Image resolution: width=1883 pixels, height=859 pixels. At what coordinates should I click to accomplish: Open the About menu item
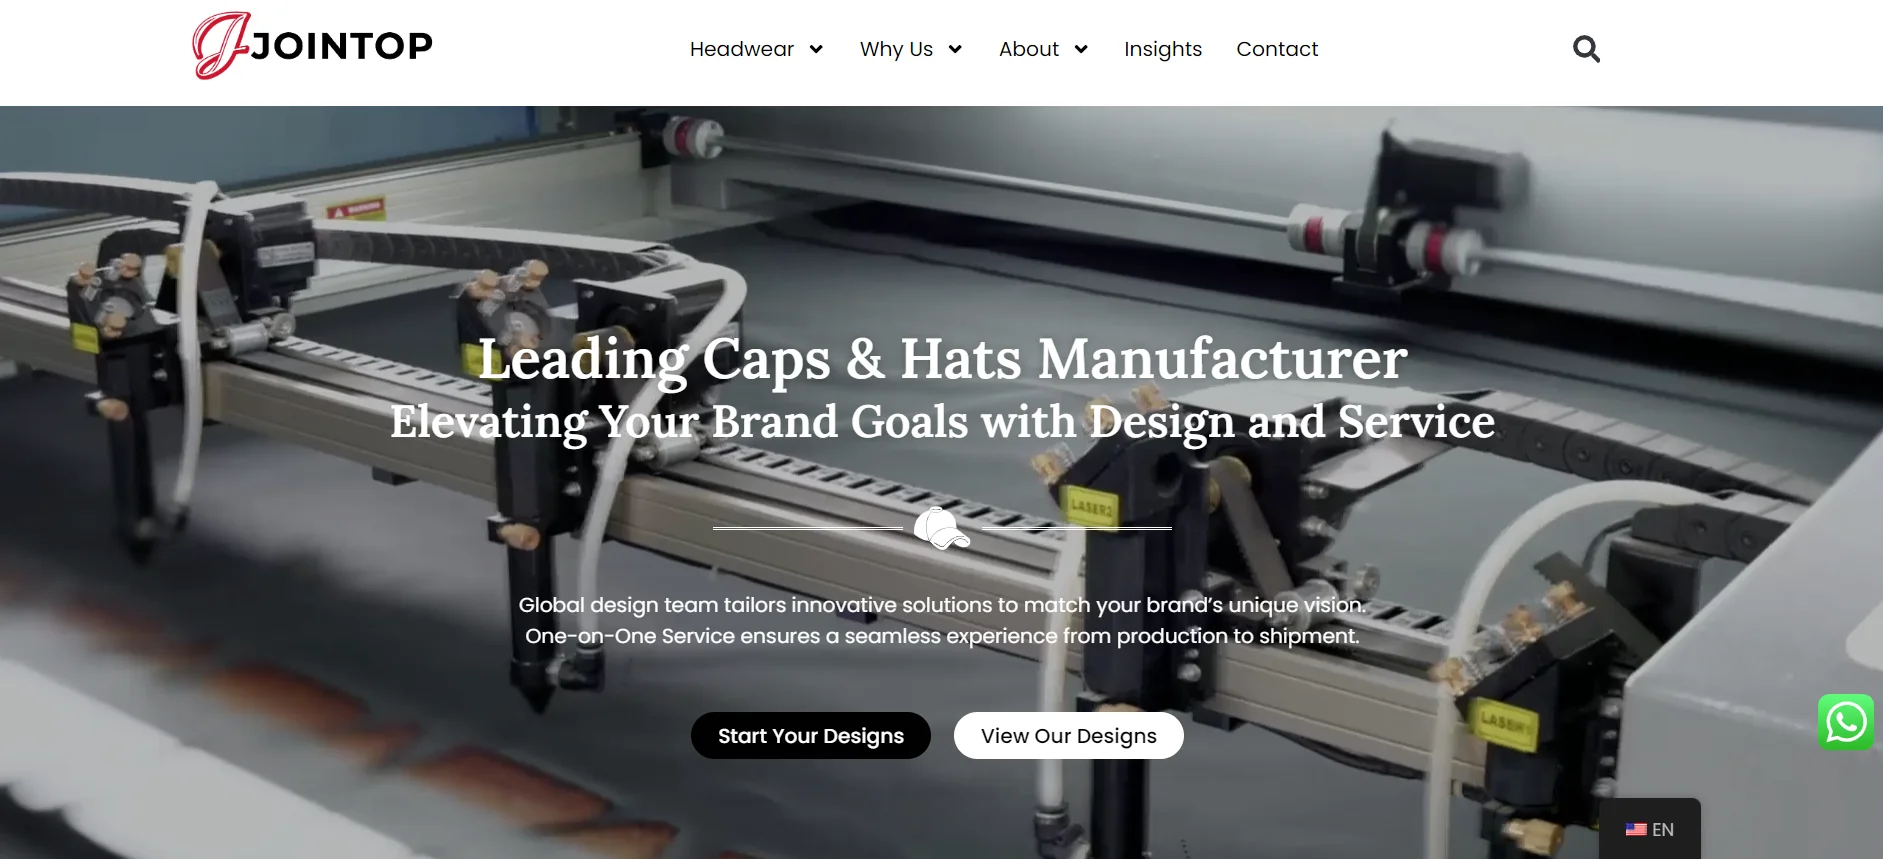(x=1029, y=49)
